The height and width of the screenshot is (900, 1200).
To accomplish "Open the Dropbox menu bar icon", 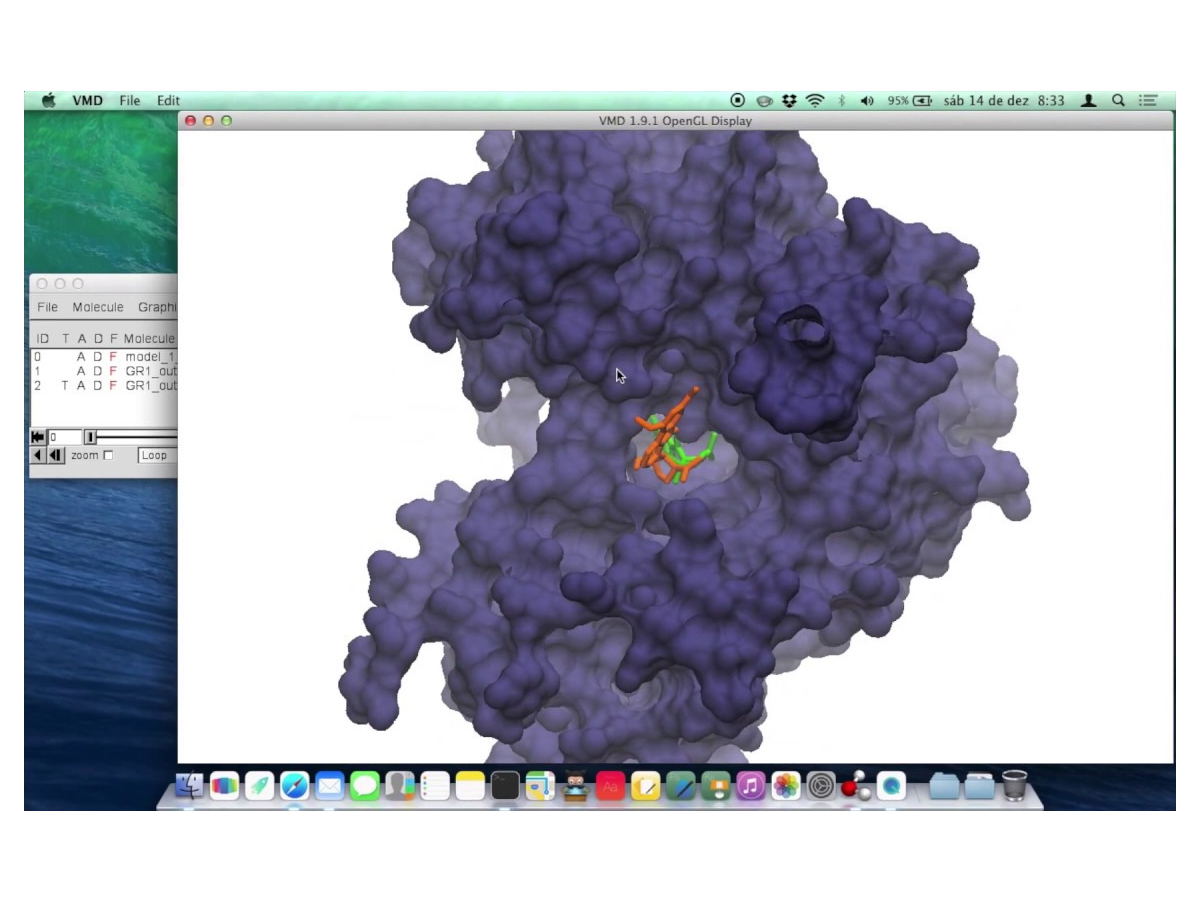I will click(790, 101).
